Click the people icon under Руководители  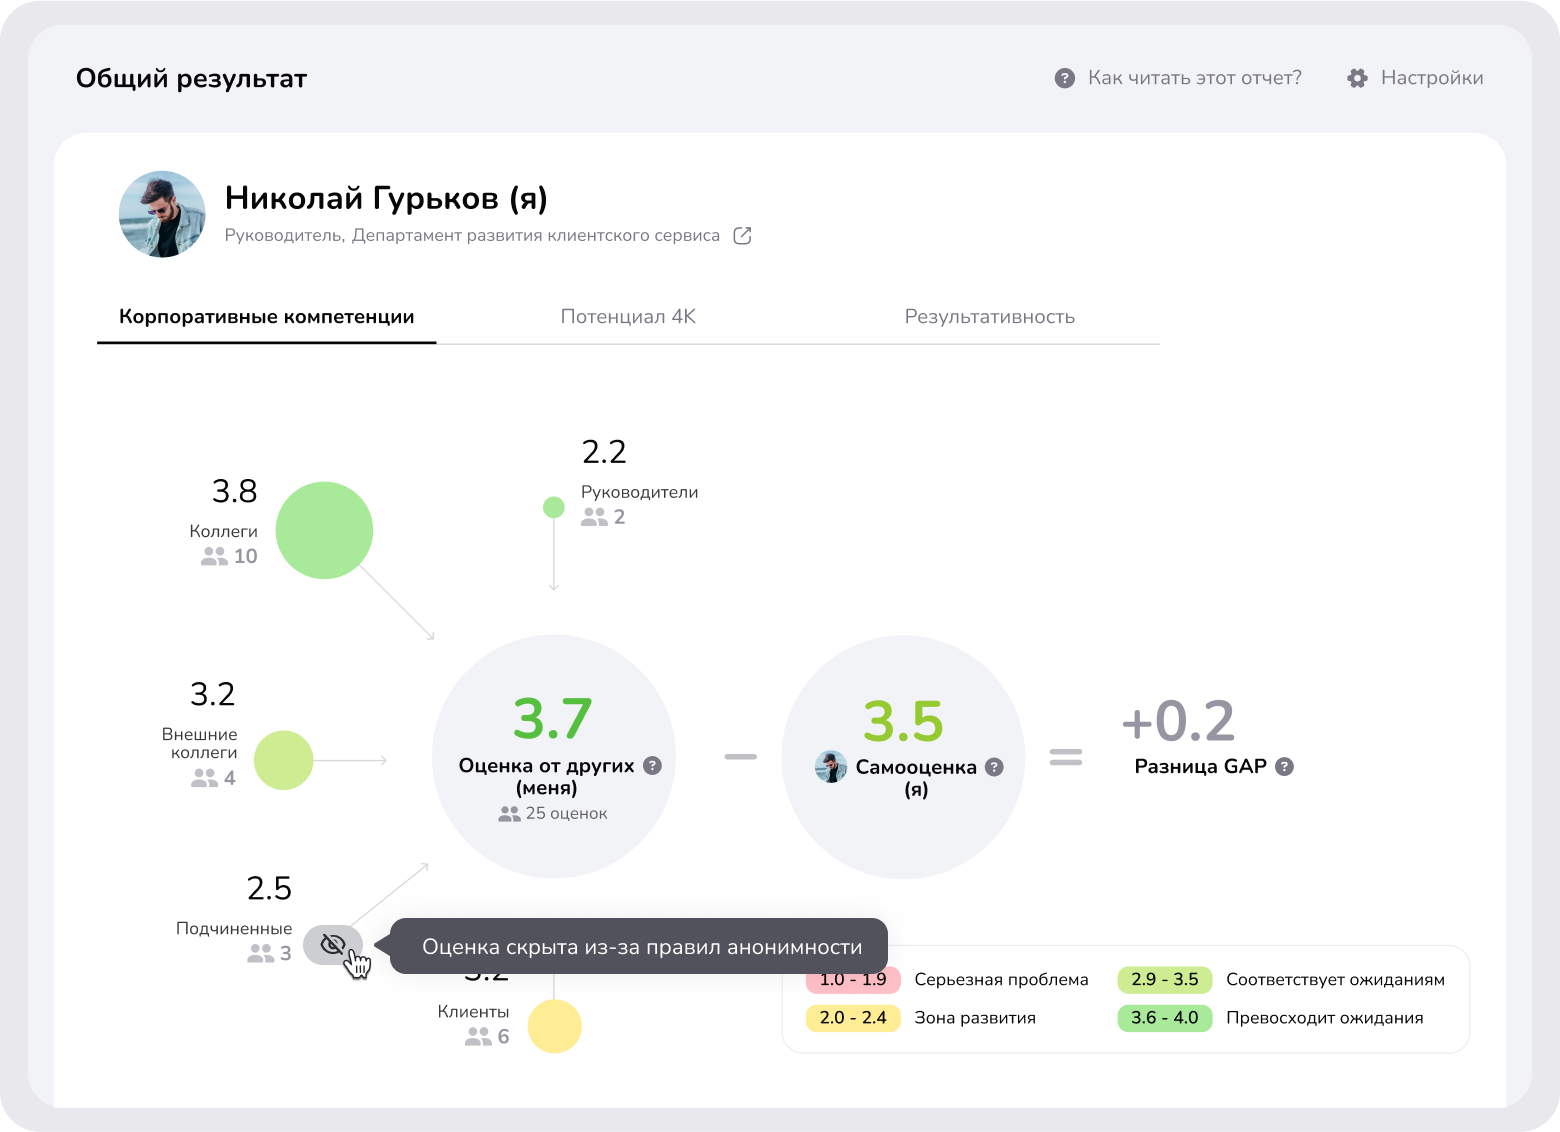[x=594, y=517]
